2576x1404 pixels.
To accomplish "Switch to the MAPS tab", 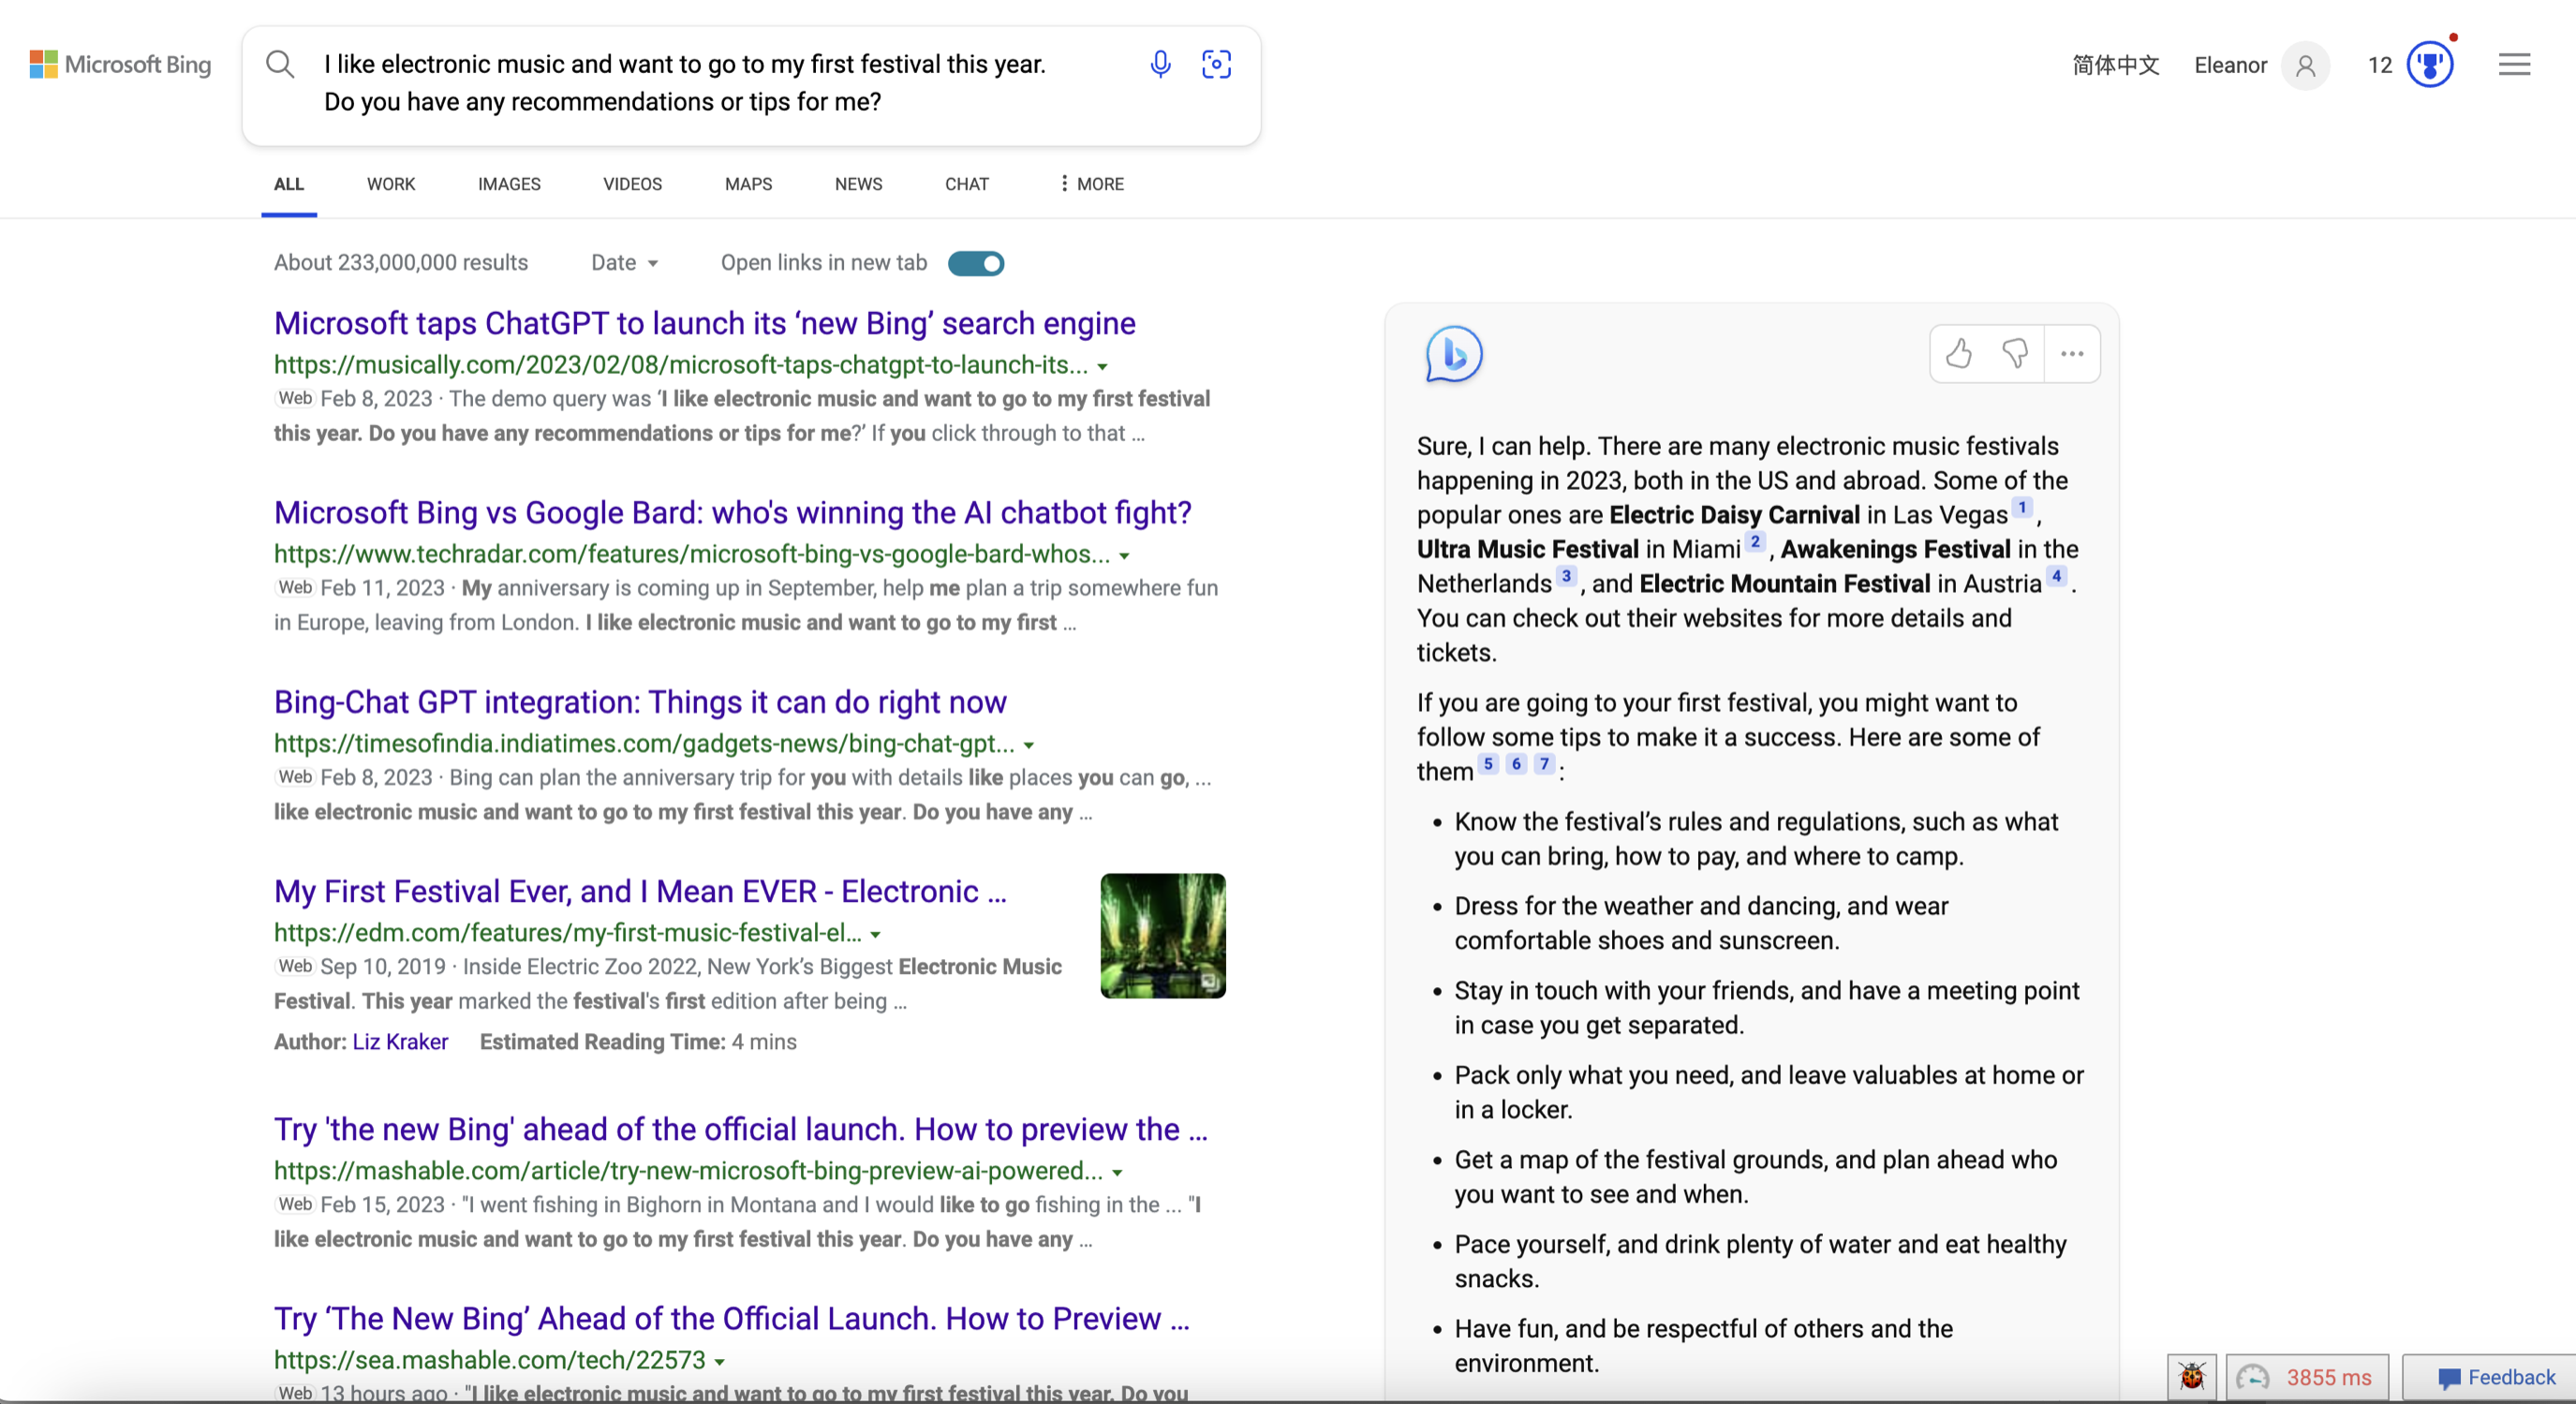I will point(748,184).
